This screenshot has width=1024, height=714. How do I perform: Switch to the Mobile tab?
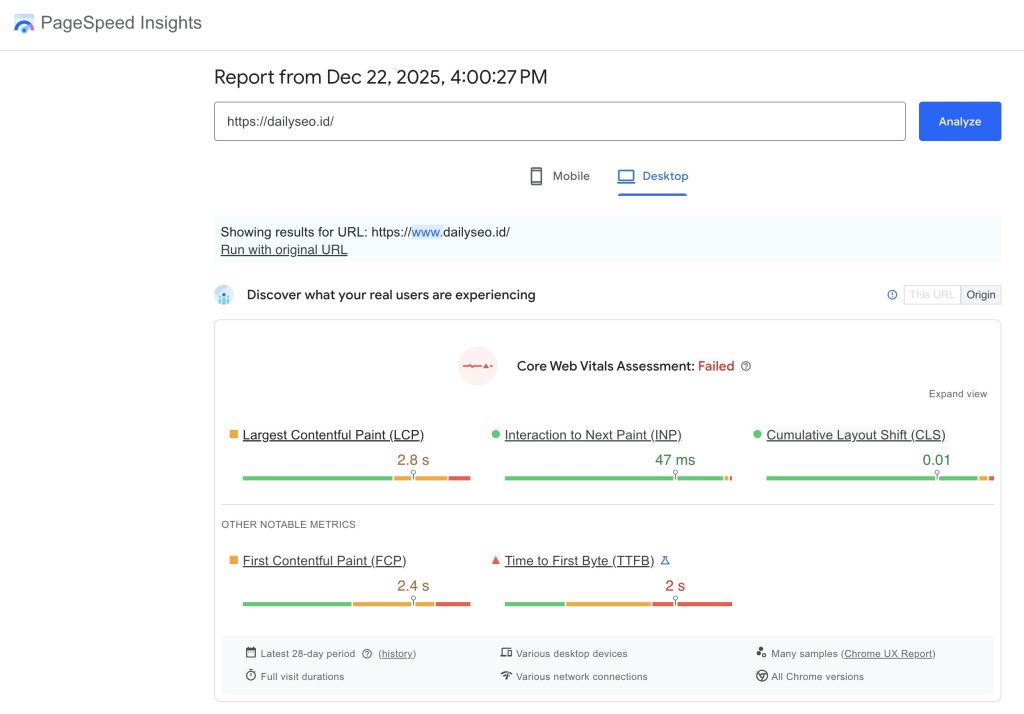559,176
